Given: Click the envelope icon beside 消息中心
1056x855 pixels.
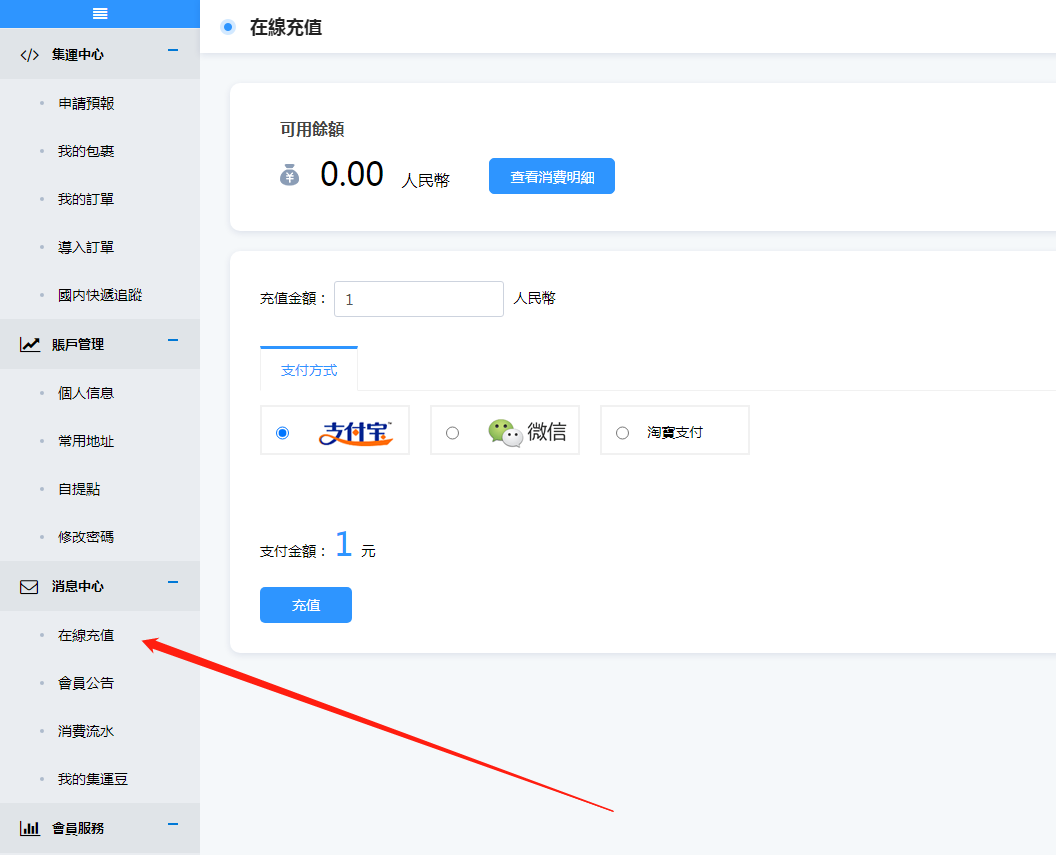Looking at the screenshot, I should 29,587.
